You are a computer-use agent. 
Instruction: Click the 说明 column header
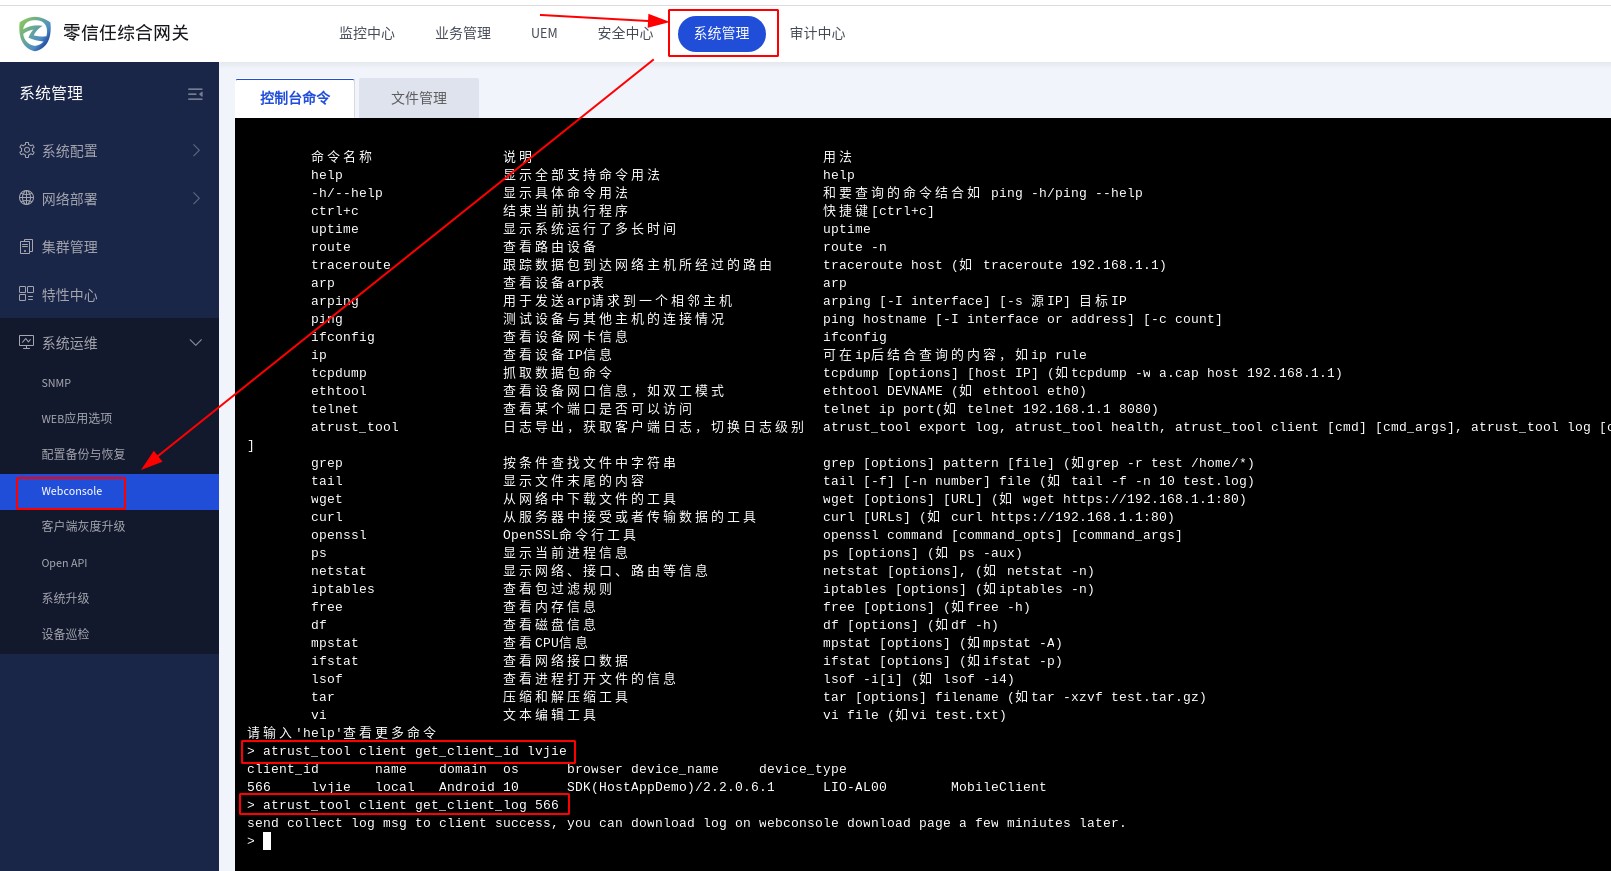point(518,157)
